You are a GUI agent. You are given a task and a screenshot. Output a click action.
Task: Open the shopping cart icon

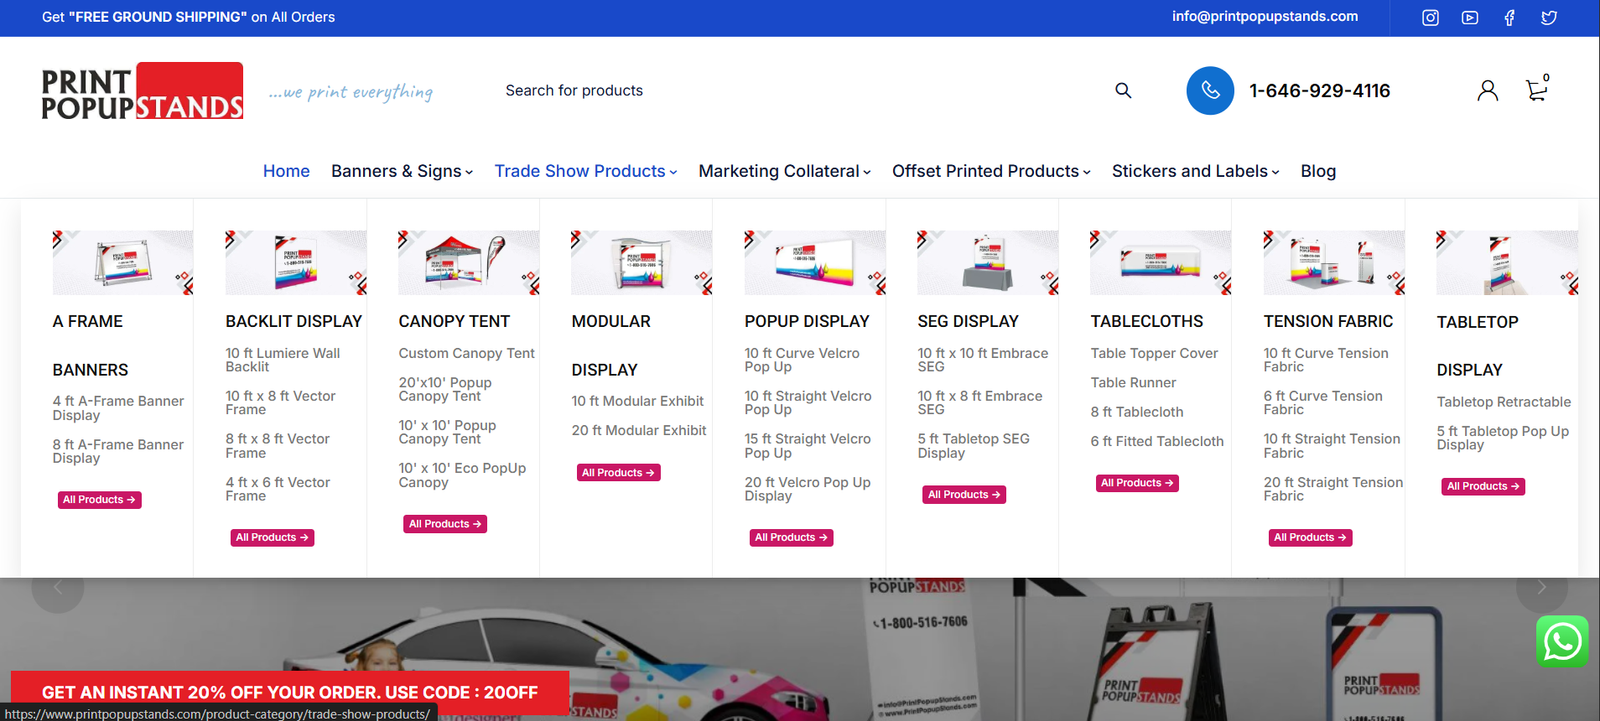tap(1537, 90)
